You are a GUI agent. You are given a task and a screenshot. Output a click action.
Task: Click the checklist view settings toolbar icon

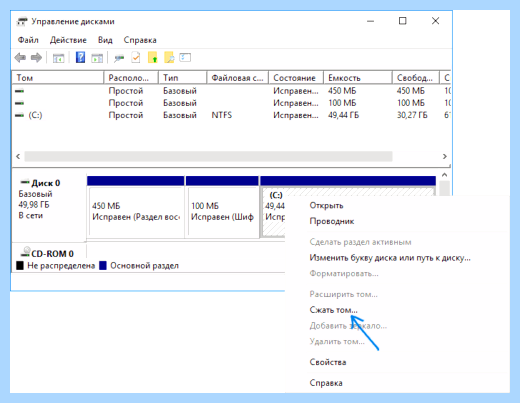[x=185, y=57]
